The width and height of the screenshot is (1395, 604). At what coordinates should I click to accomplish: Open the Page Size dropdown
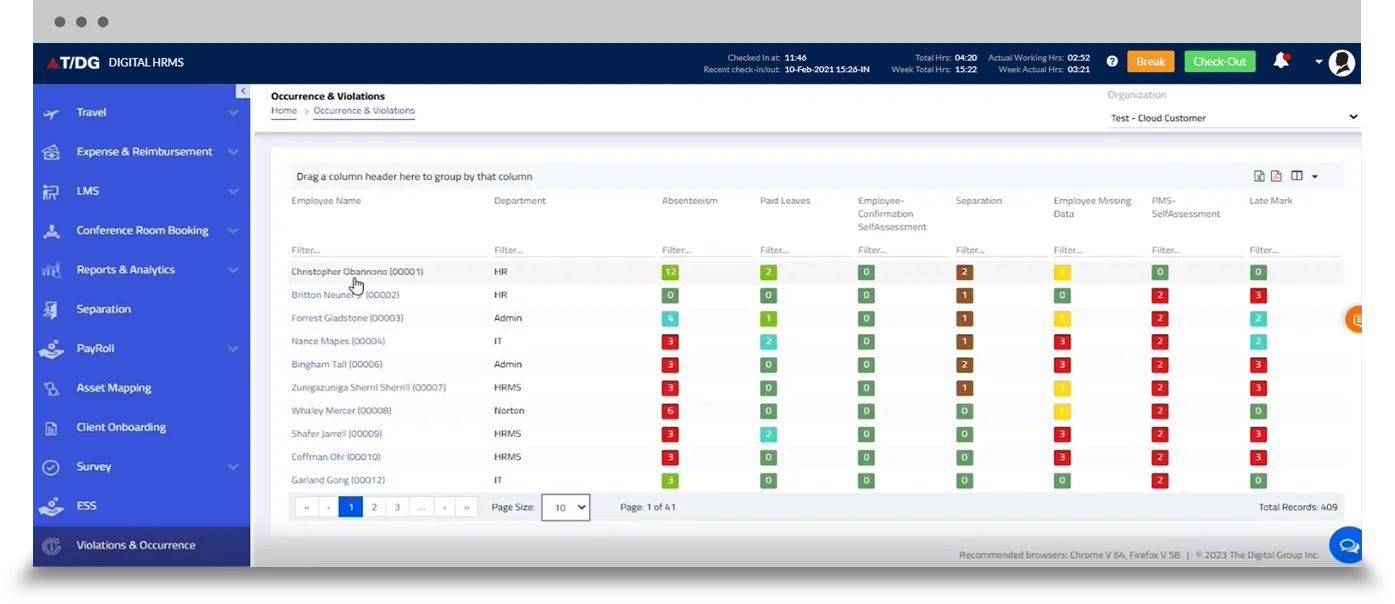(565, 508)
